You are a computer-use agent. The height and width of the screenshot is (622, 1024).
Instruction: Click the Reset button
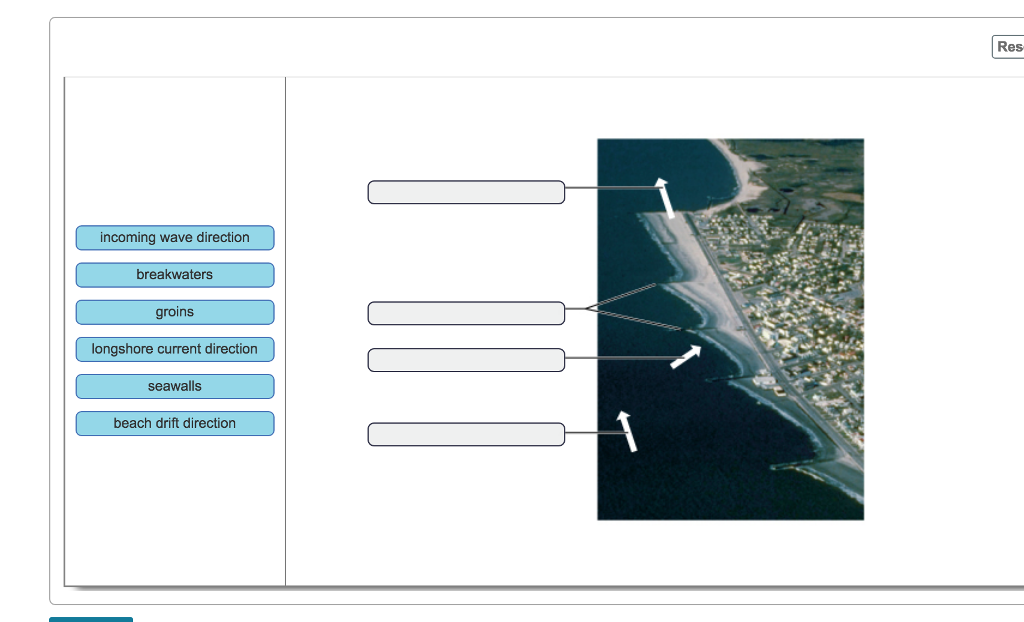(1008, 46)
